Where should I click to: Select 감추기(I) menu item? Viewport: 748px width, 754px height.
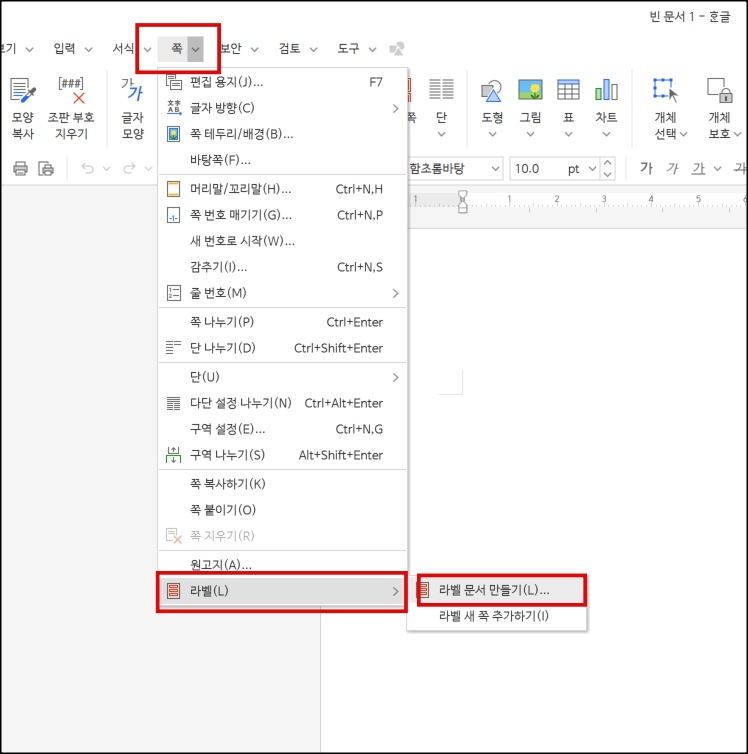[283, 267]
